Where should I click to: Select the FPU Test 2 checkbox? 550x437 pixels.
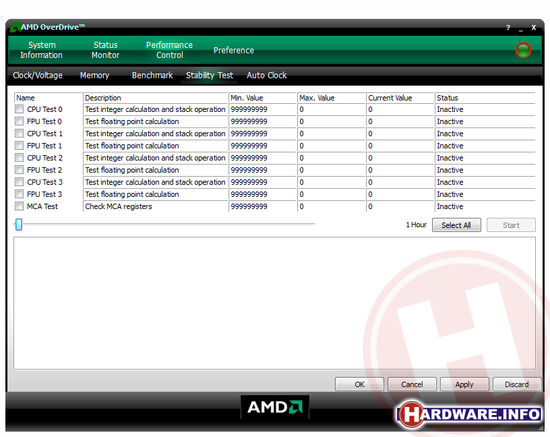coord(19,170)
